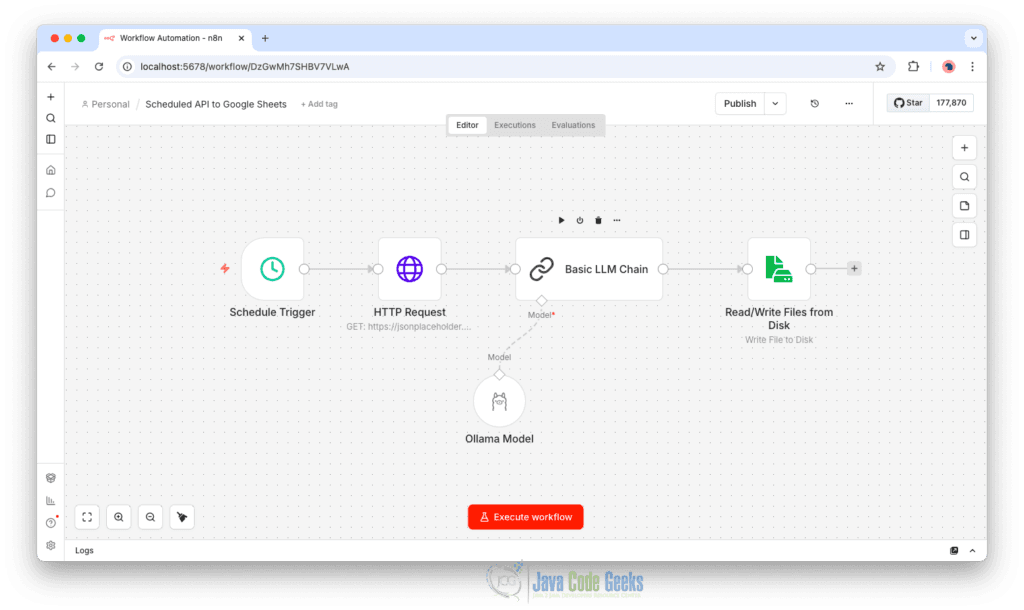This screenshot has height=610, width=1024.
Task: Toggle right side panel icon on canvas
Action: [x=965, y=234]
